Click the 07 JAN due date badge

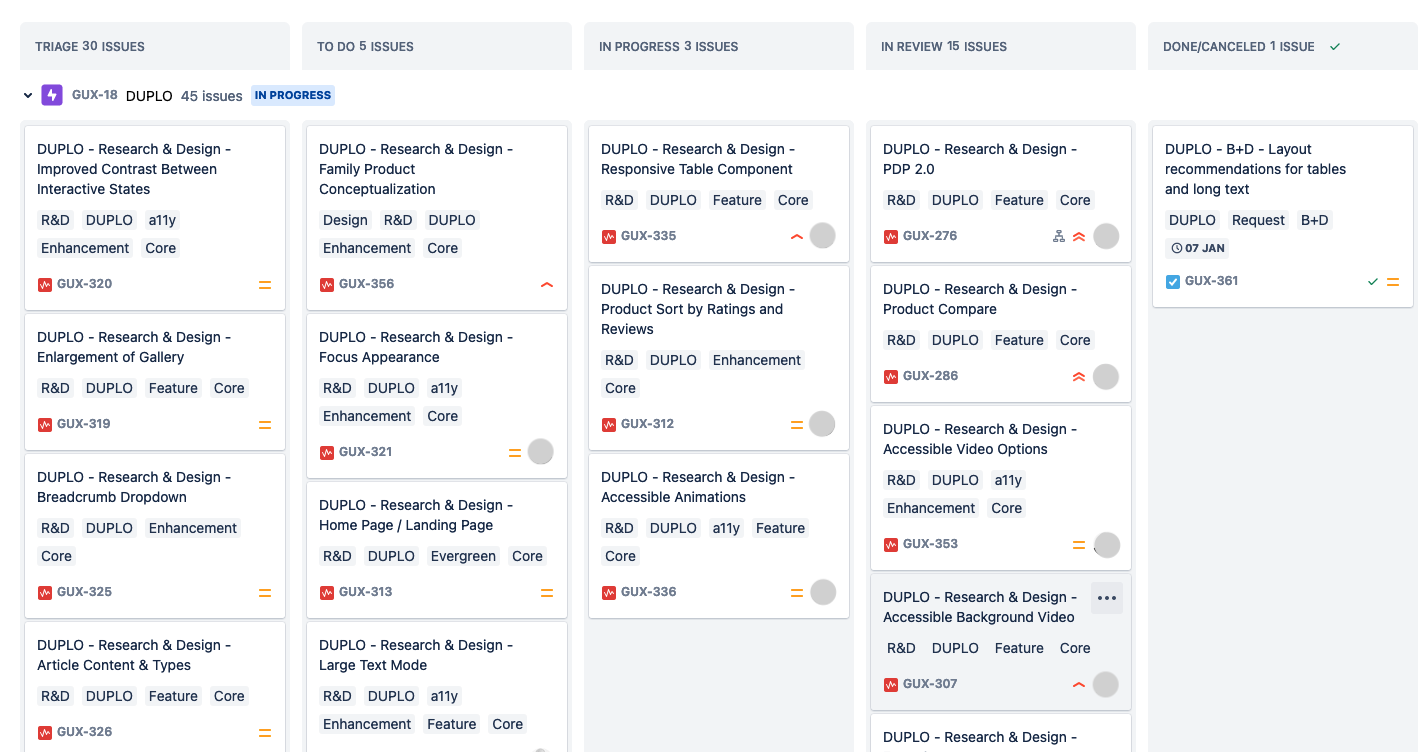coord(1198,248)
